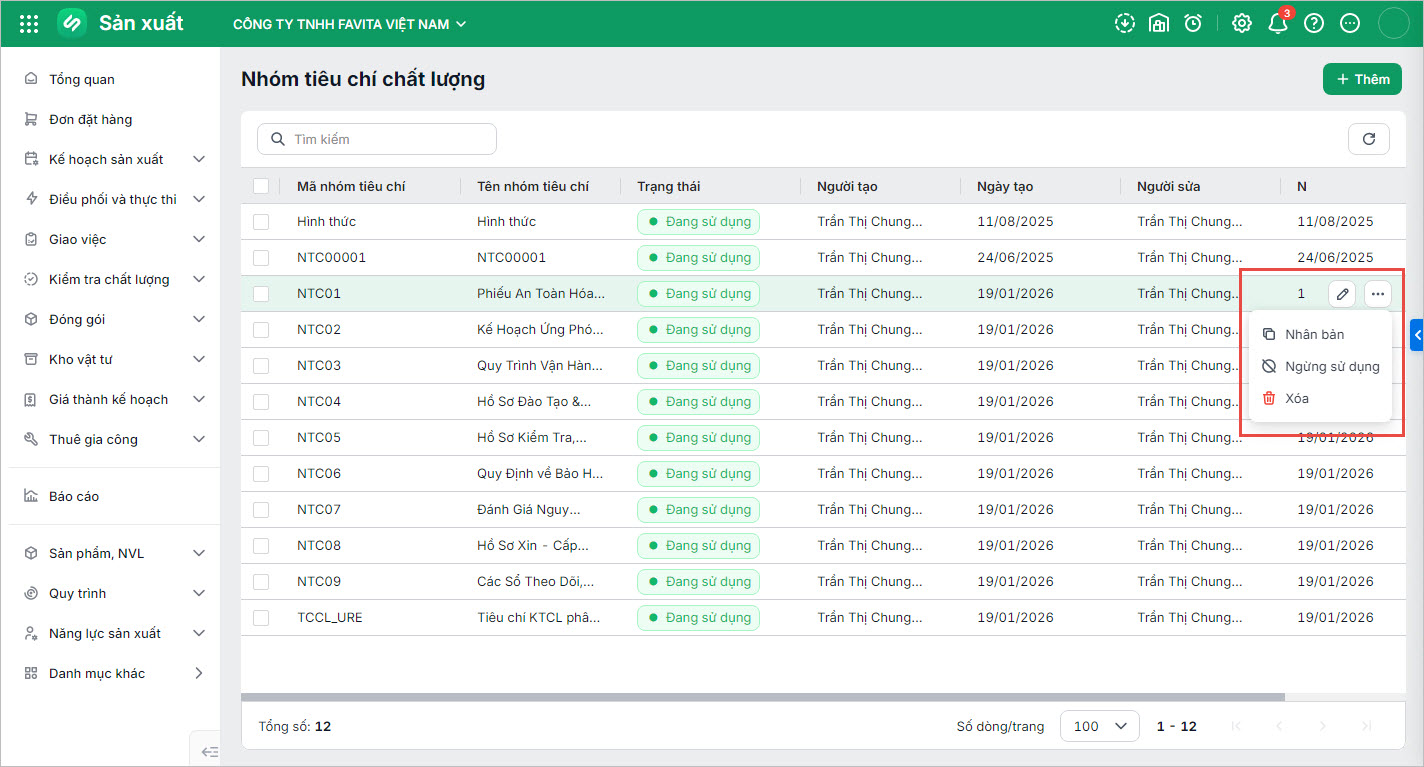The image size is (1424, 767).
Task: Click the Tổng quan home icon
Action: pos(31,79)
